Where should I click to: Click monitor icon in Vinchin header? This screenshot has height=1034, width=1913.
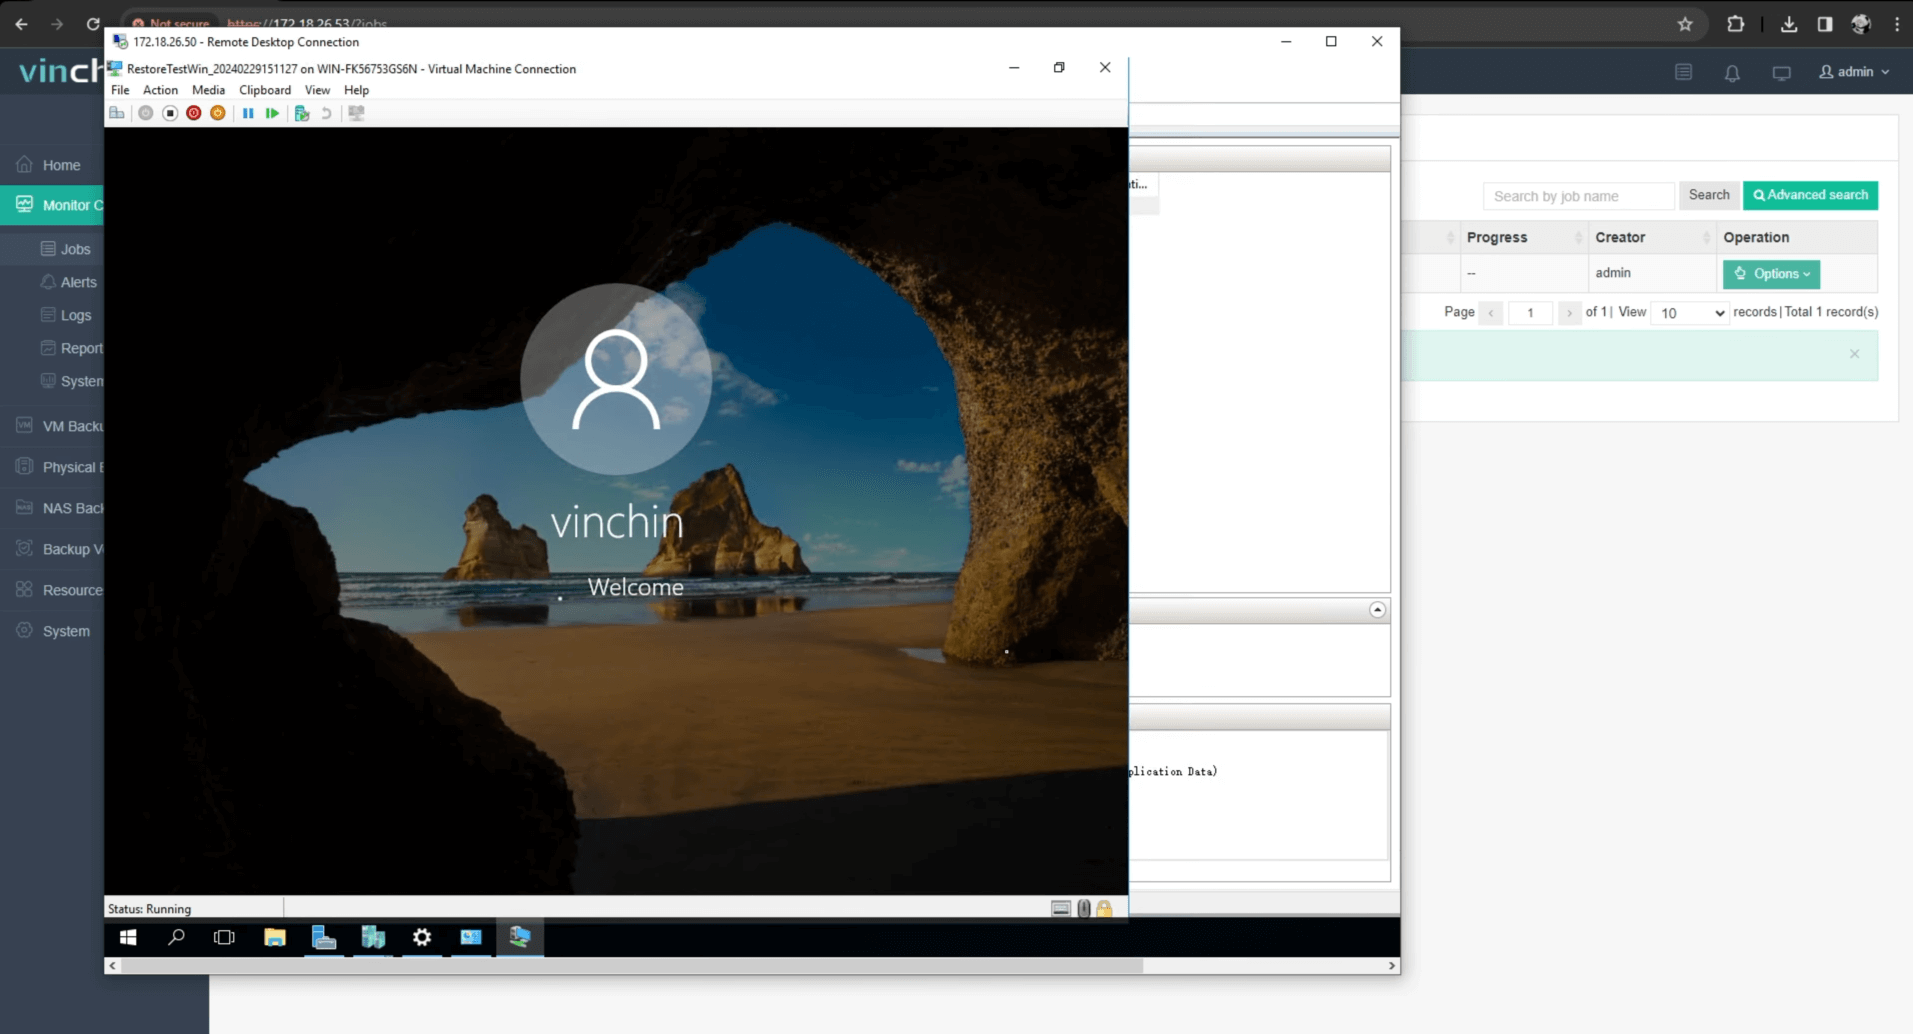1781,73
